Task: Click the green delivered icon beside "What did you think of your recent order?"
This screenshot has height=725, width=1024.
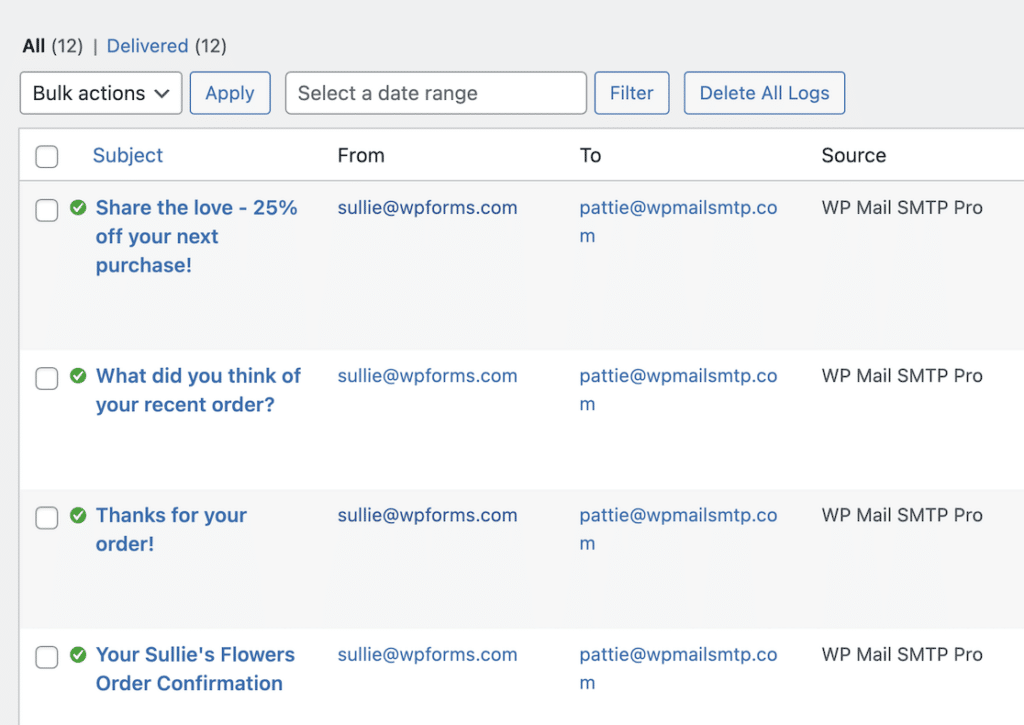Action: [x=79, y=376]
